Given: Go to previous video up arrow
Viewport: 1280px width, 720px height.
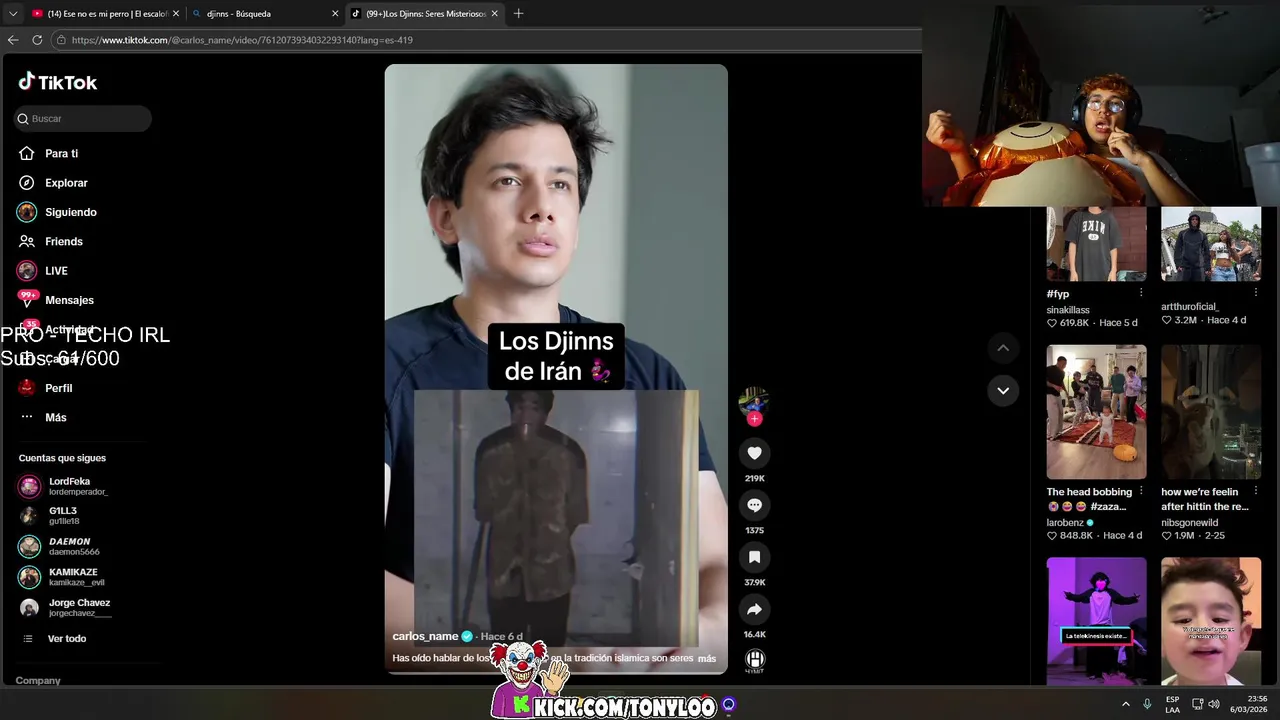Looking at the screenshot, I should point(1003,348).
